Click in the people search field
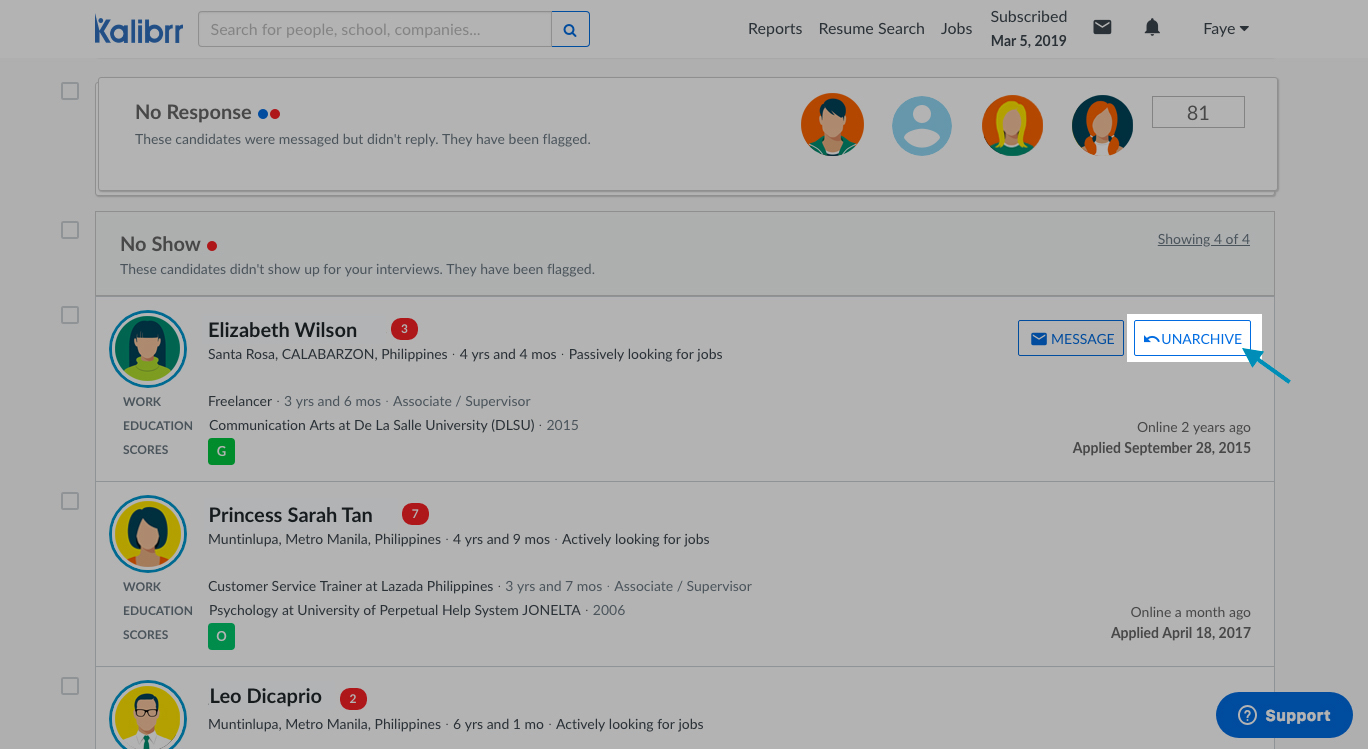 click(x=375, y=30)
